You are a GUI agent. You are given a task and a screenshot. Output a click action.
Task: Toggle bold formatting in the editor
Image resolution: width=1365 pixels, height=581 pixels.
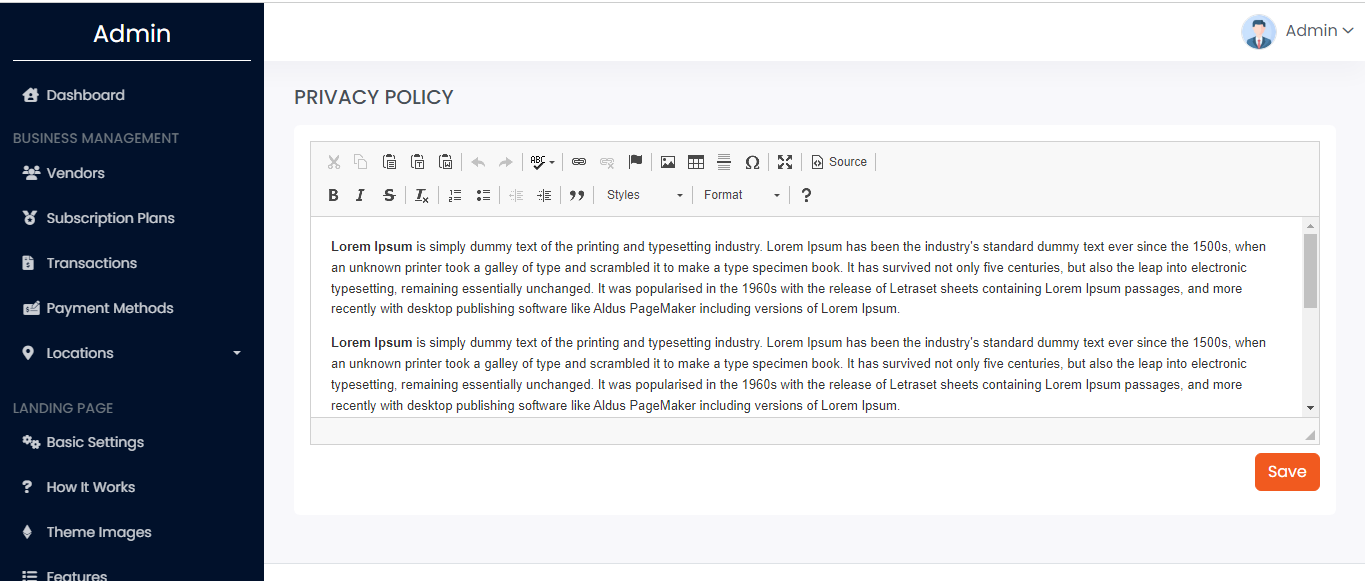pos(334,195)
